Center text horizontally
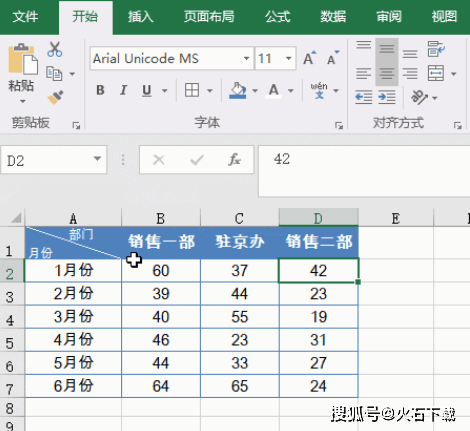This screenshot has height=431, width=470. point(387,73)
